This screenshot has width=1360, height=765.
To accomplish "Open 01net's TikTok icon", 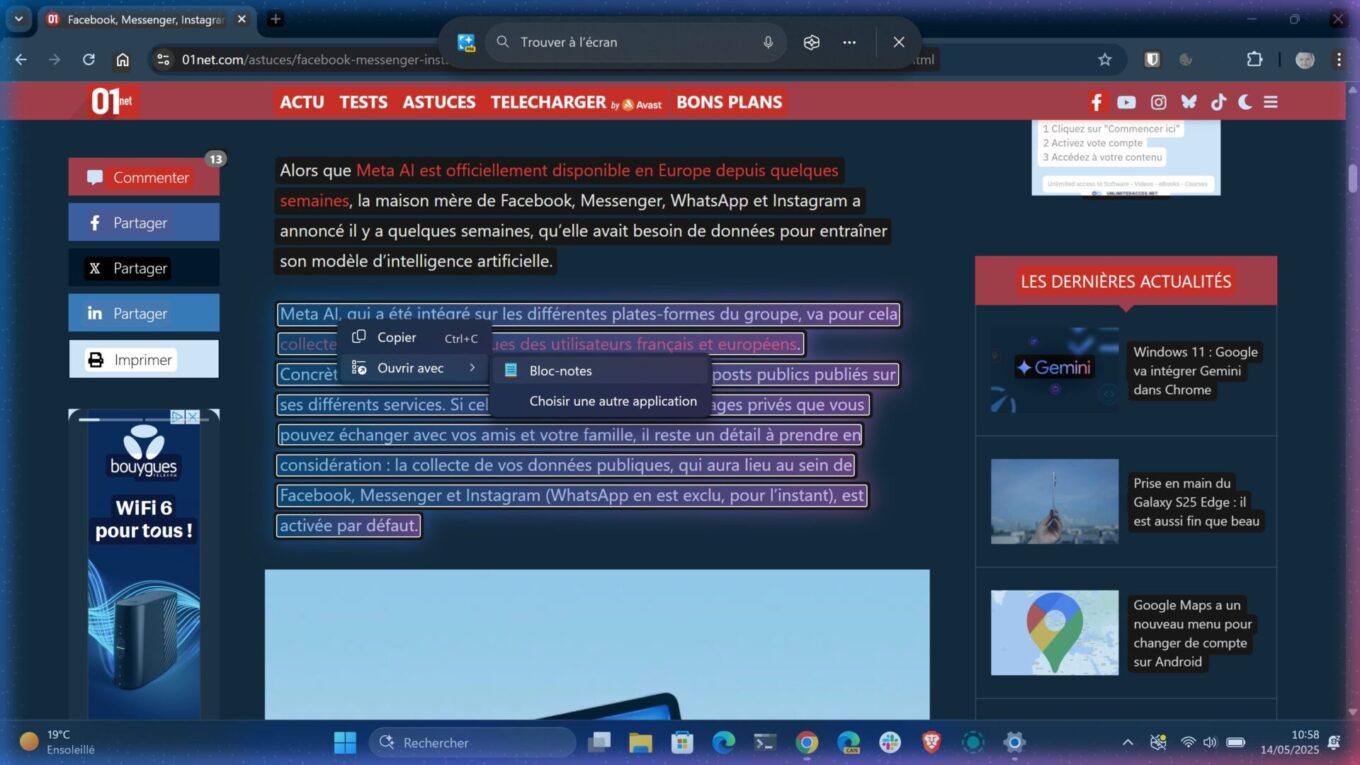I will (x=1218, y=102).
